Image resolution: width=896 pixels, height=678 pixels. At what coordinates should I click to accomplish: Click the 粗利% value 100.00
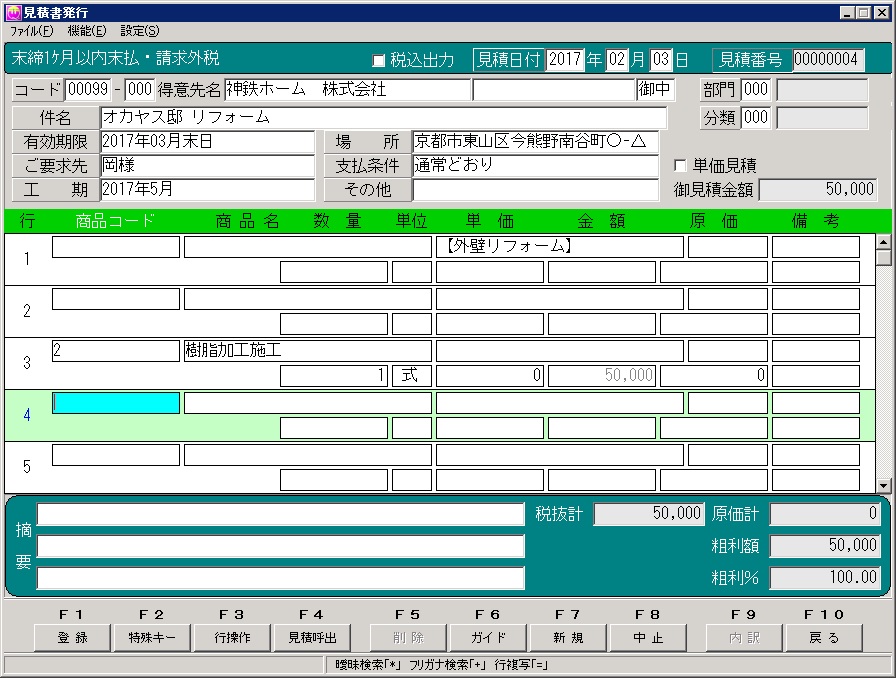825,577
